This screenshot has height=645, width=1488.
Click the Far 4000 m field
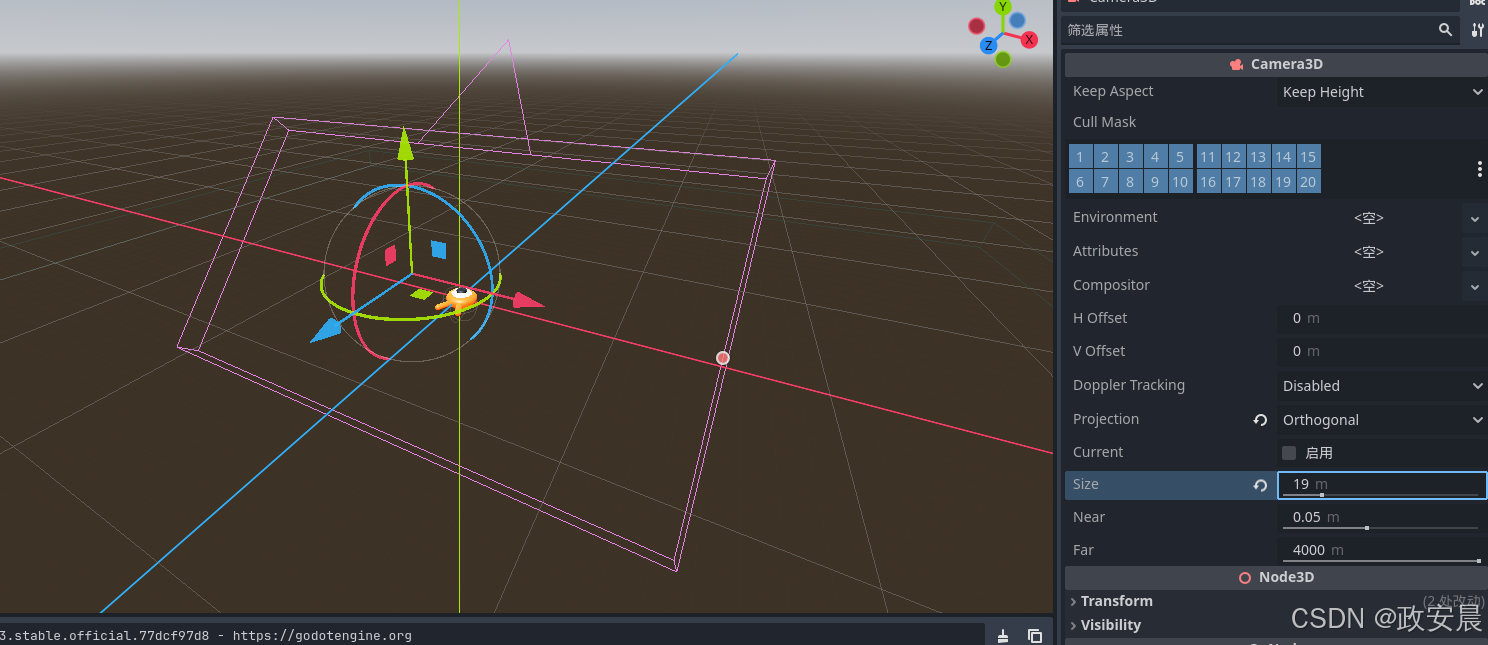[1382, 550]
